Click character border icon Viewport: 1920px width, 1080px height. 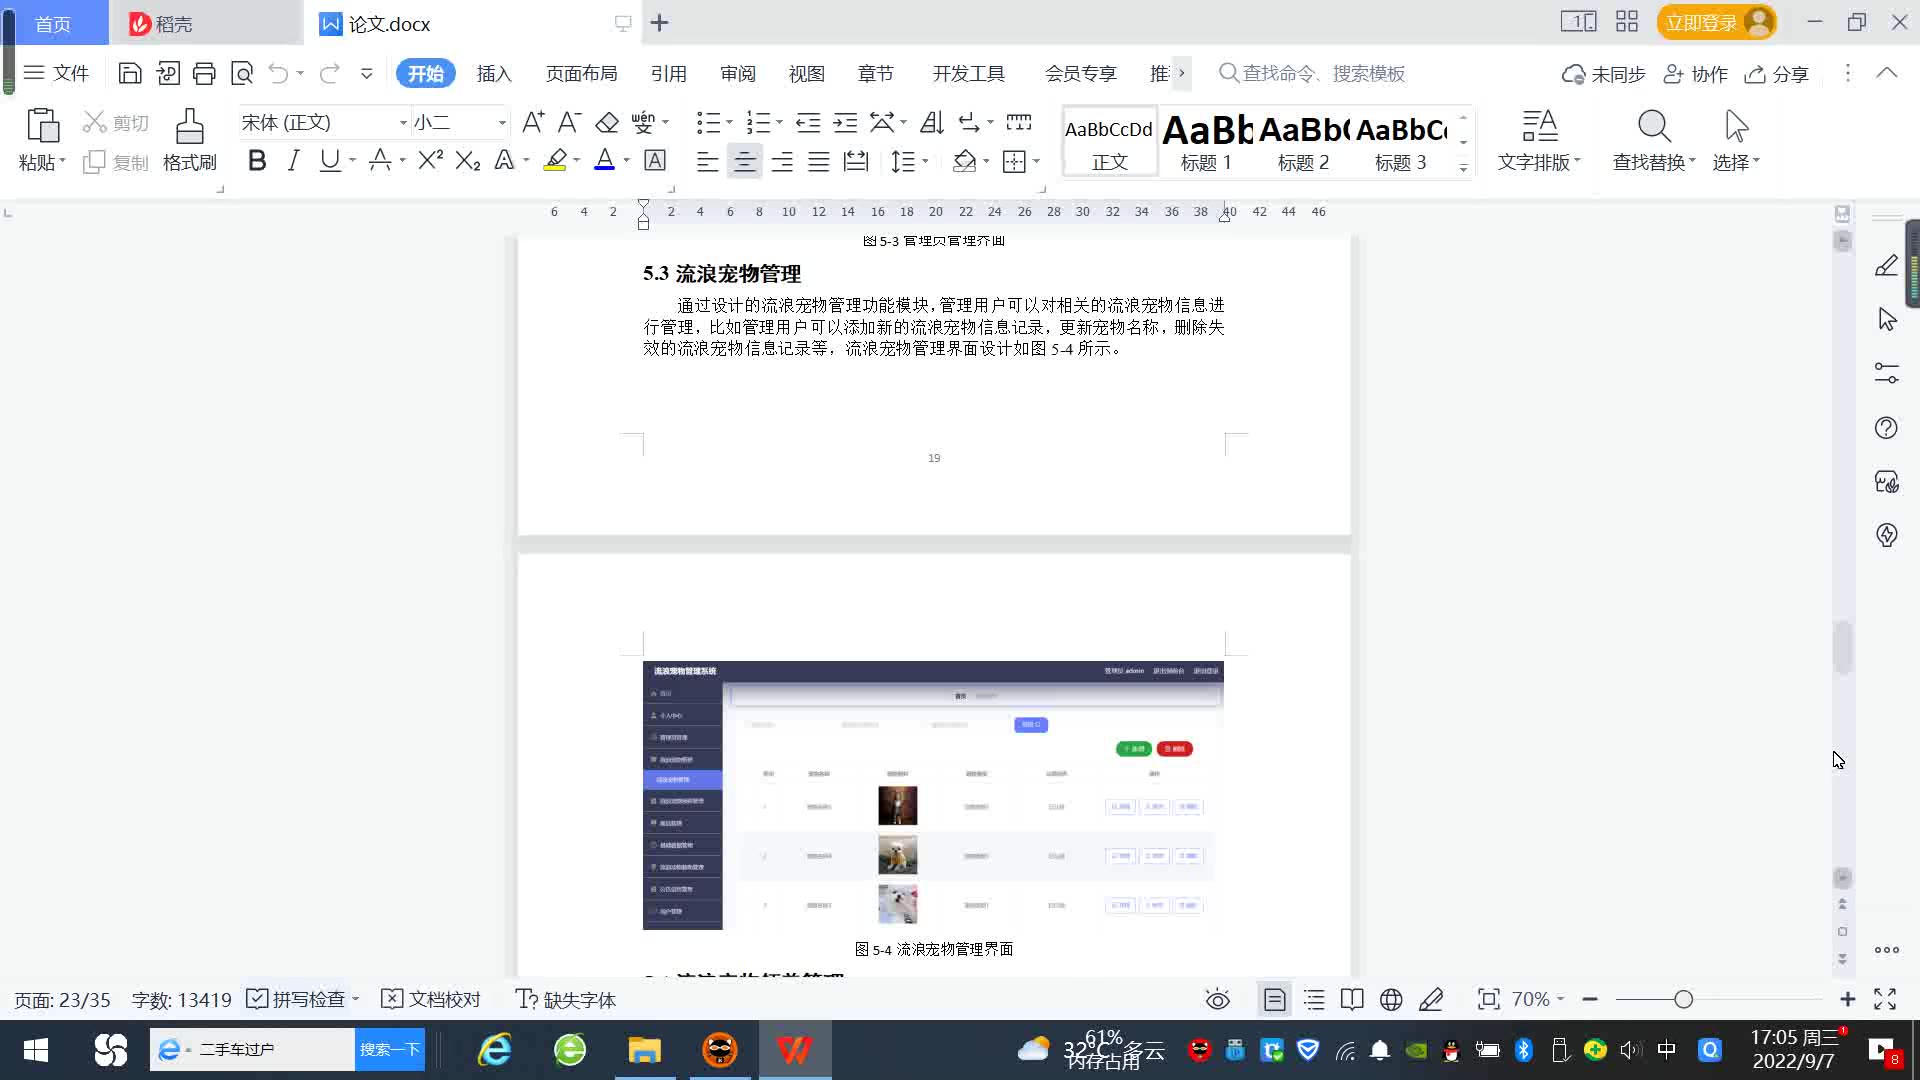click(655, 160)
